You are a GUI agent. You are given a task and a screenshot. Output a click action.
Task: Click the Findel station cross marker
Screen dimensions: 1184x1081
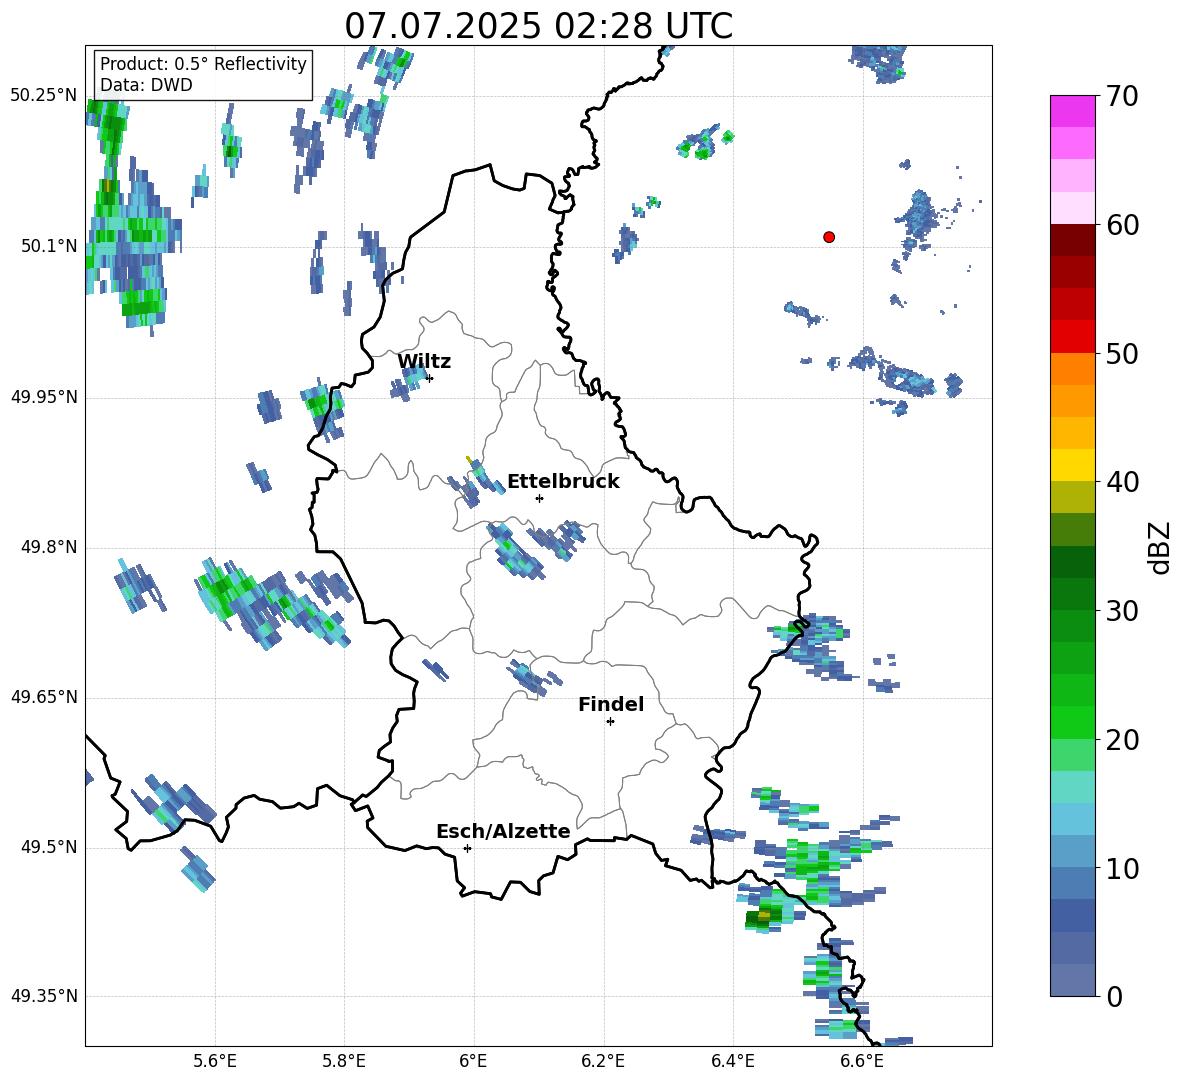click(x=610, y=722)
